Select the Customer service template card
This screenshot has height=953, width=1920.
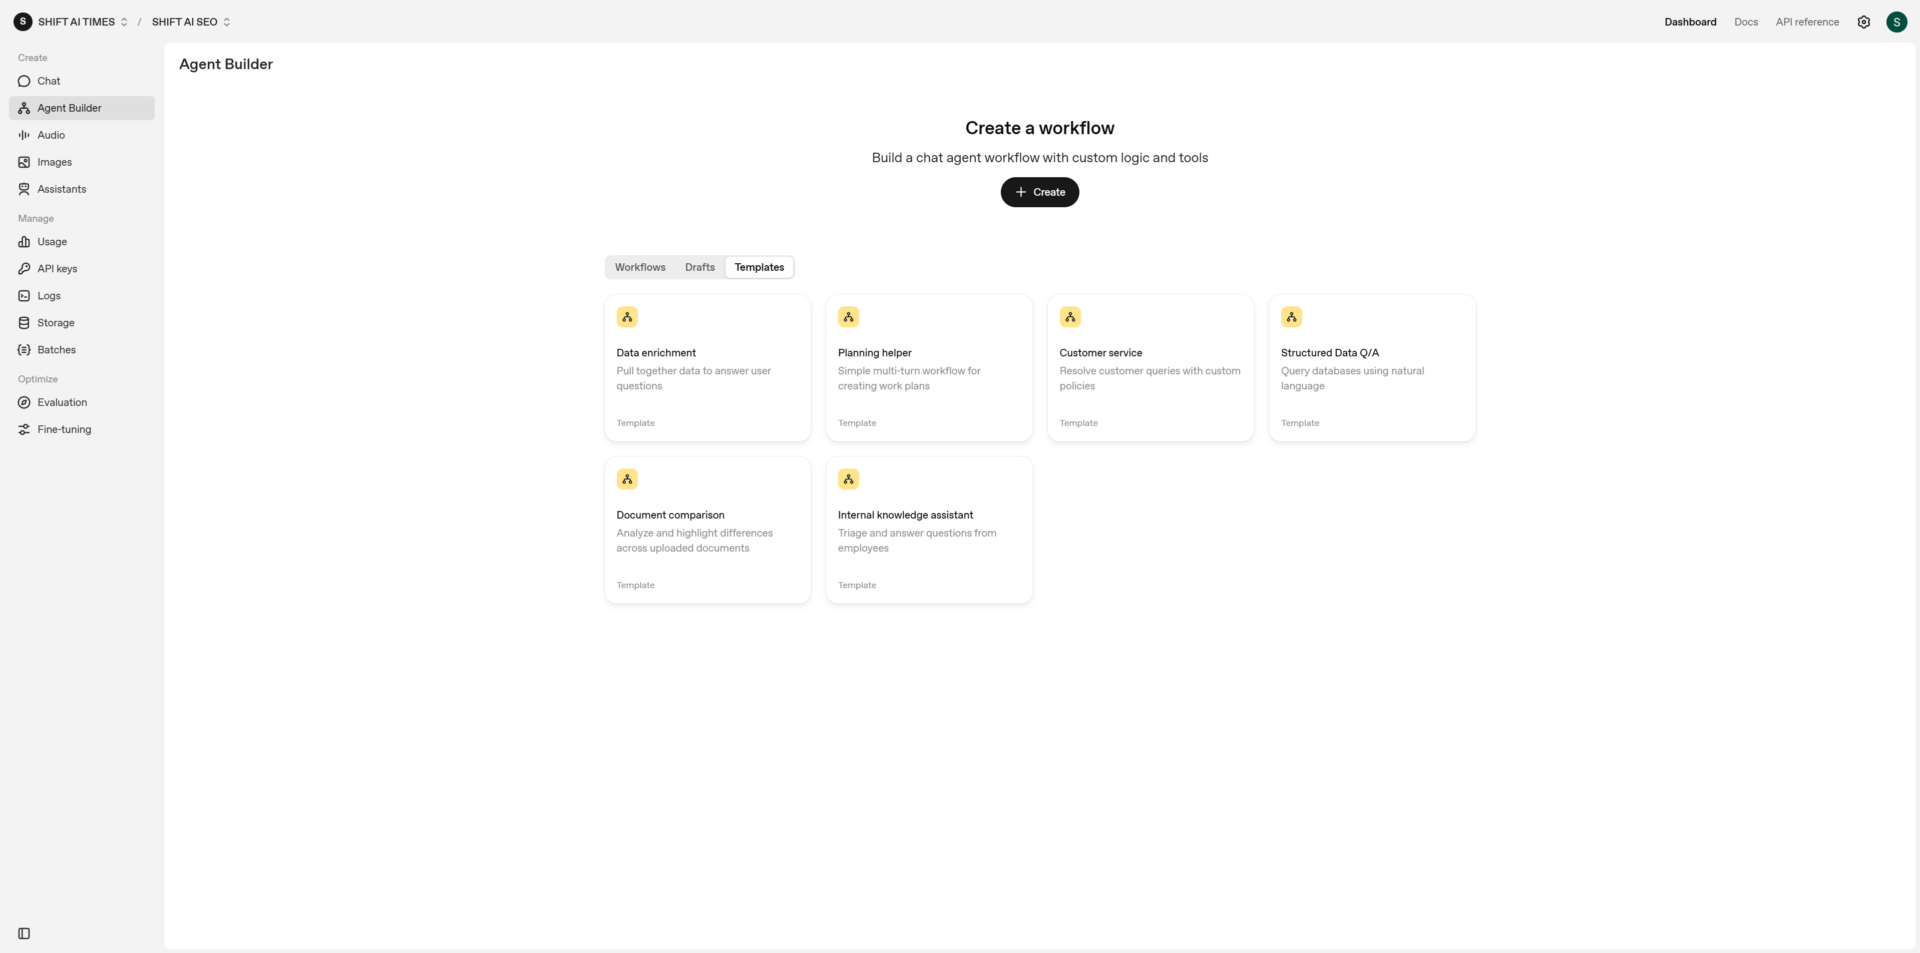pos(1150,368)
